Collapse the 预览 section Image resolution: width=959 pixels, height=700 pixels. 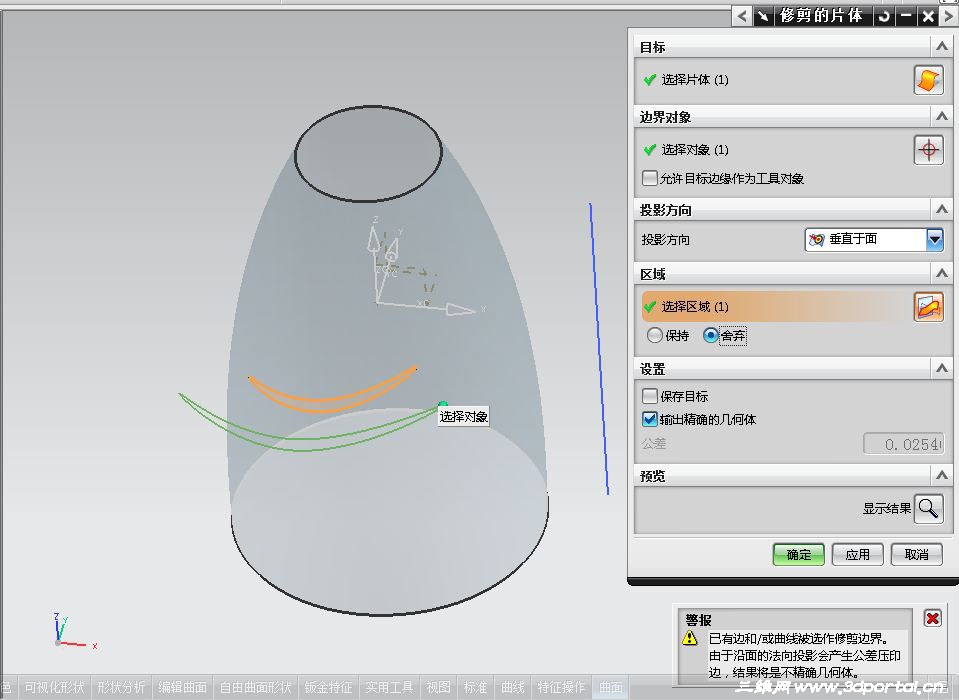click(x=941, y=475)
